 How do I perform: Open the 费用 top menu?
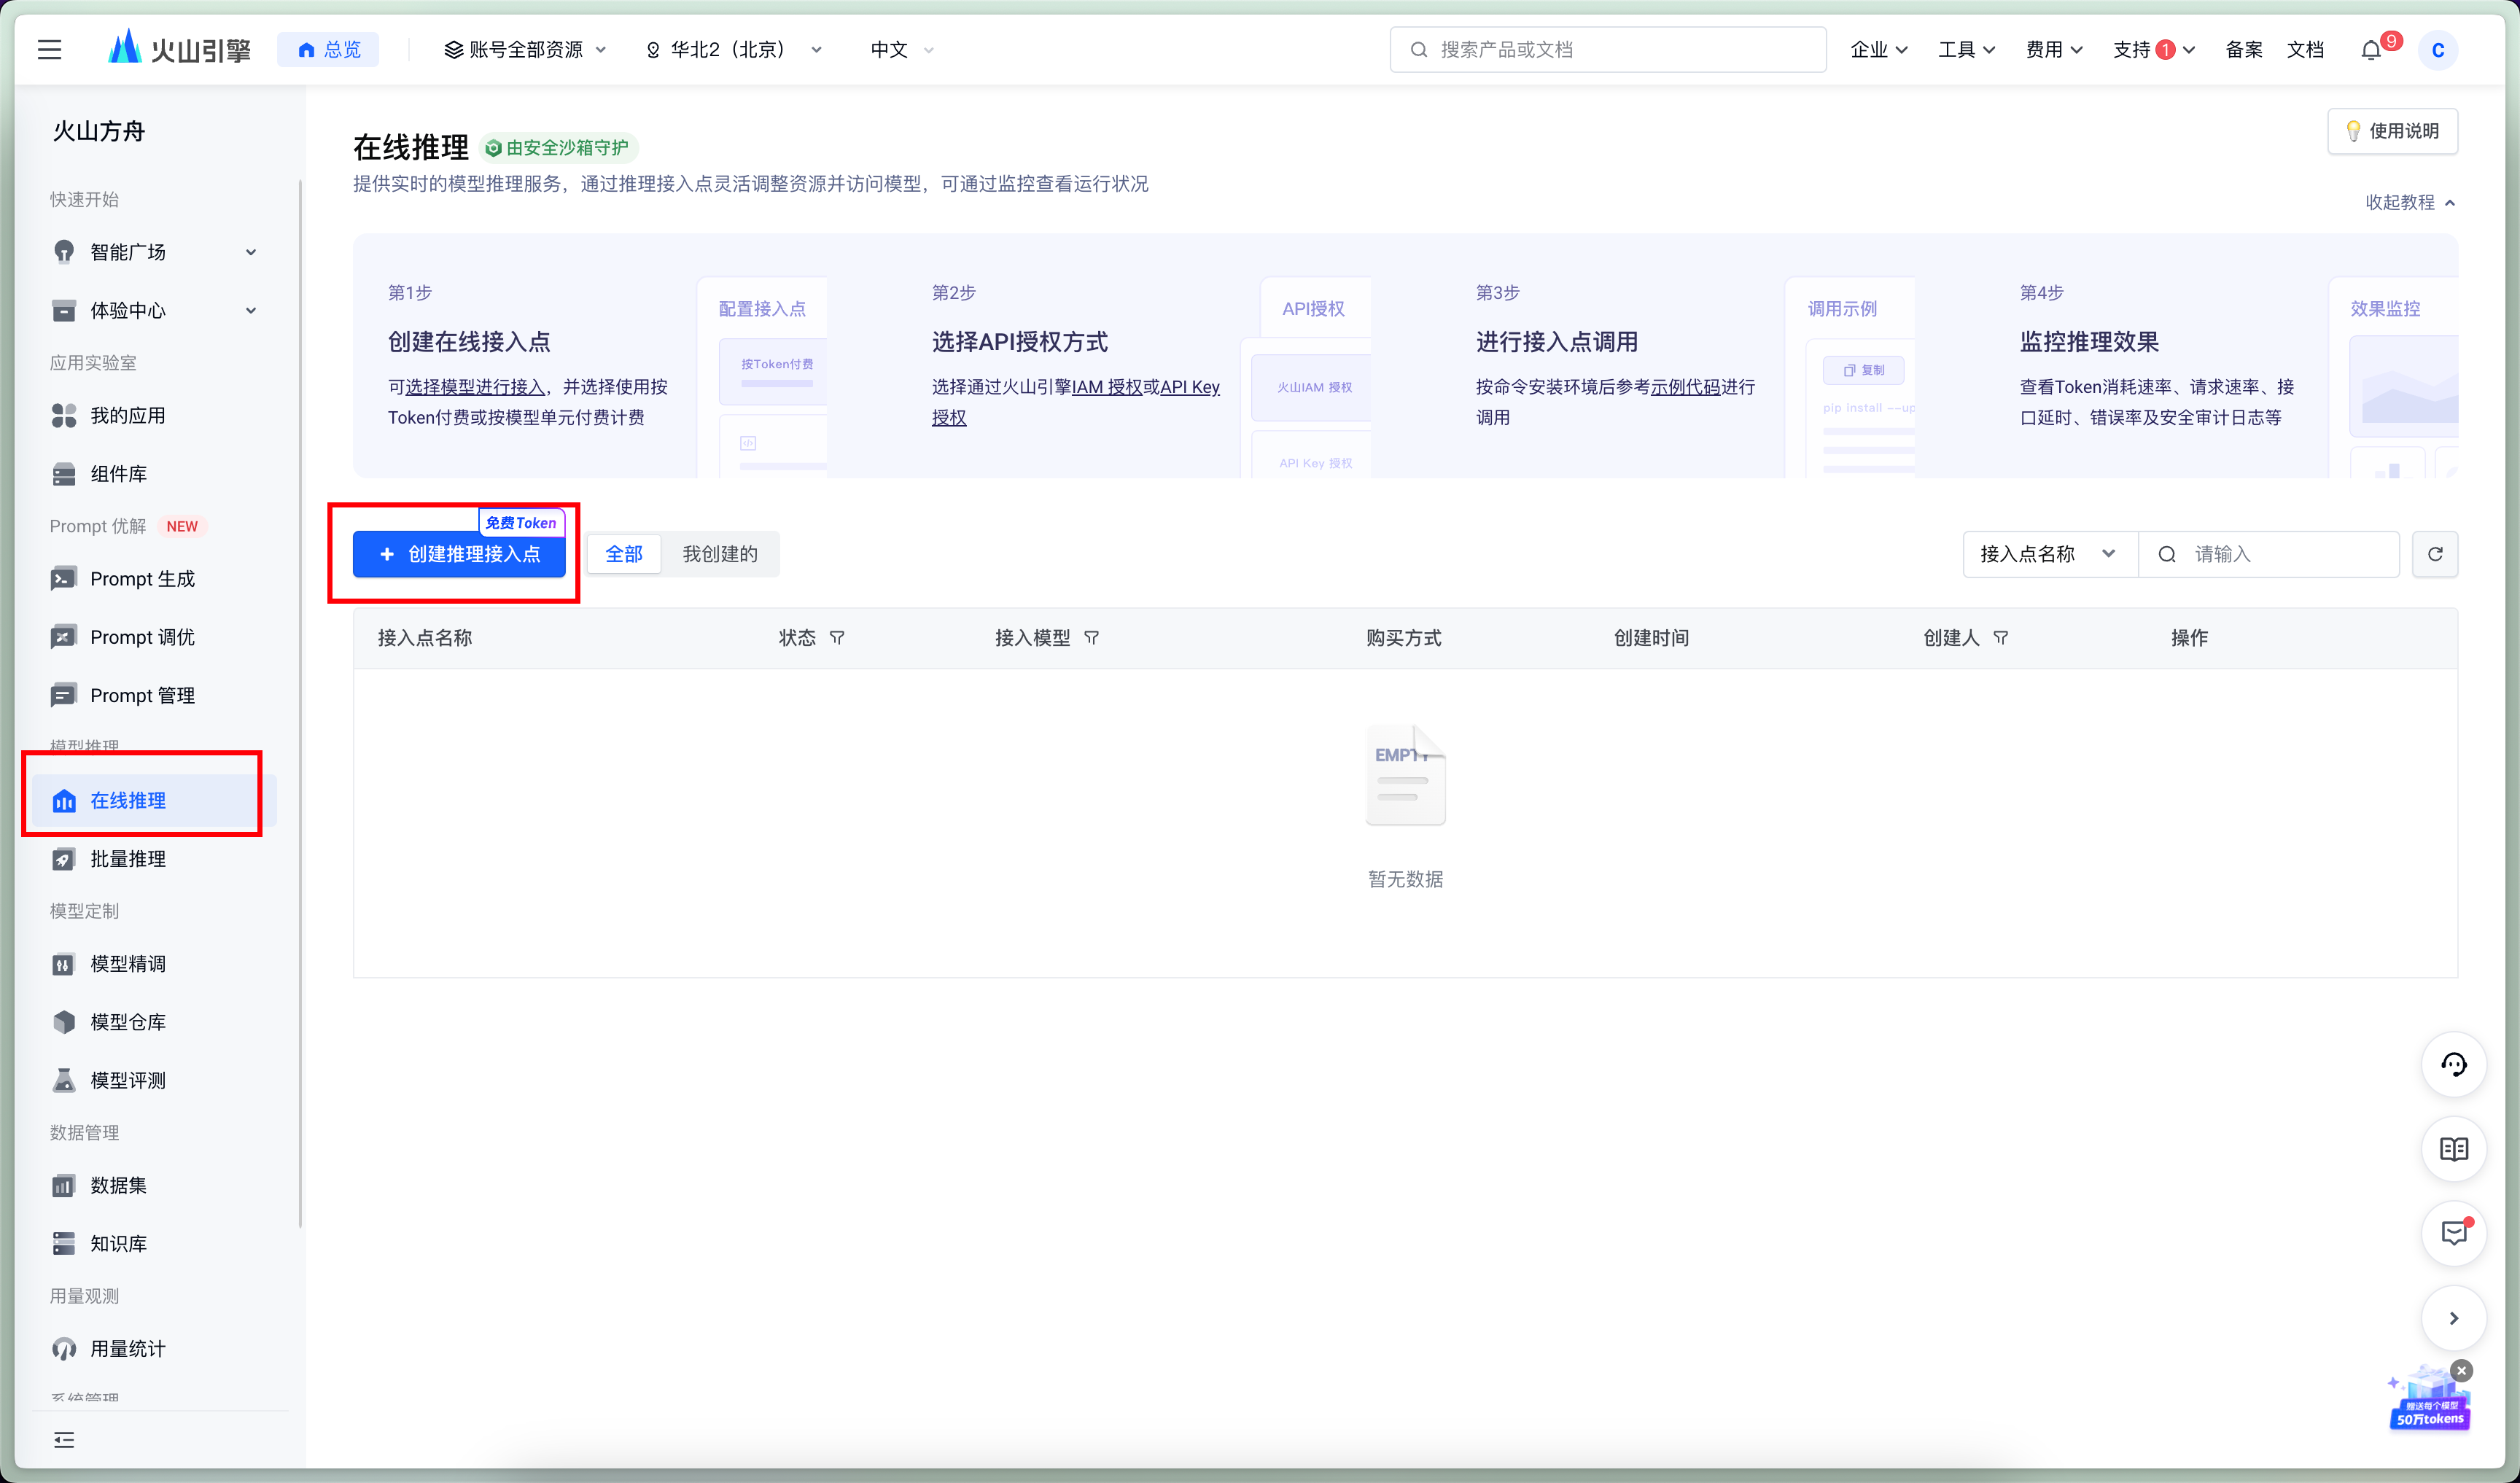2053,50
